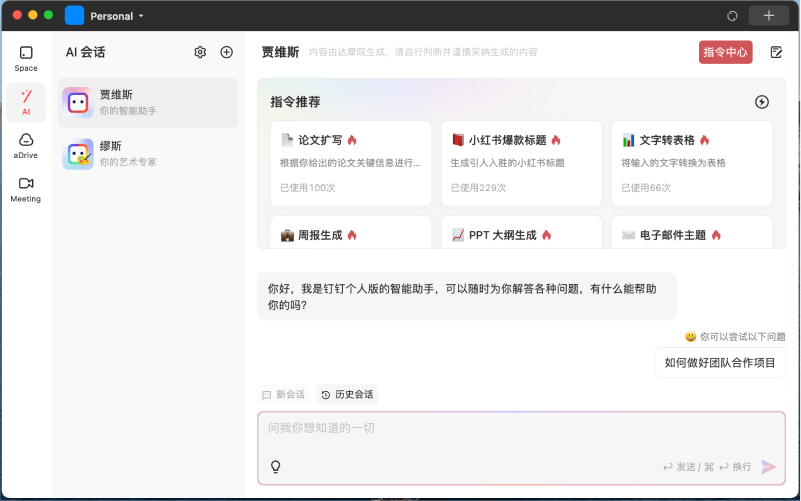Add a new AI conversation with plus icon
The width and height of the screenshot is (801, 501).
226,52
